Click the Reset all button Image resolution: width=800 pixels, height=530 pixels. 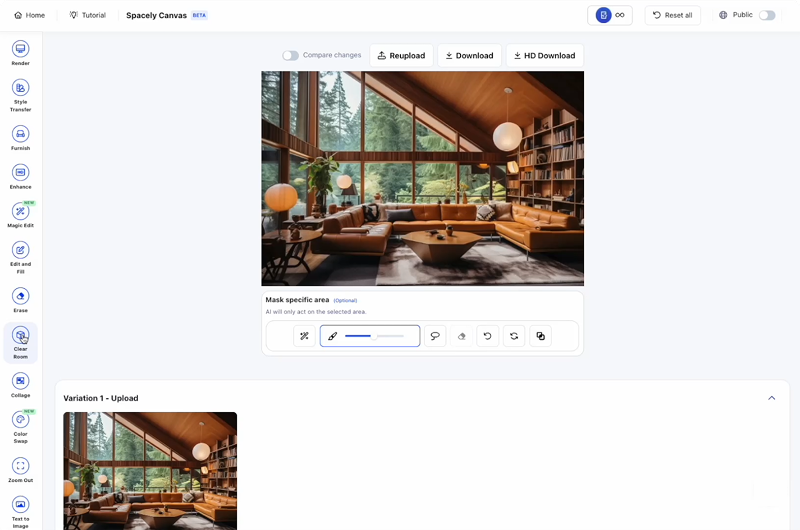672,15
